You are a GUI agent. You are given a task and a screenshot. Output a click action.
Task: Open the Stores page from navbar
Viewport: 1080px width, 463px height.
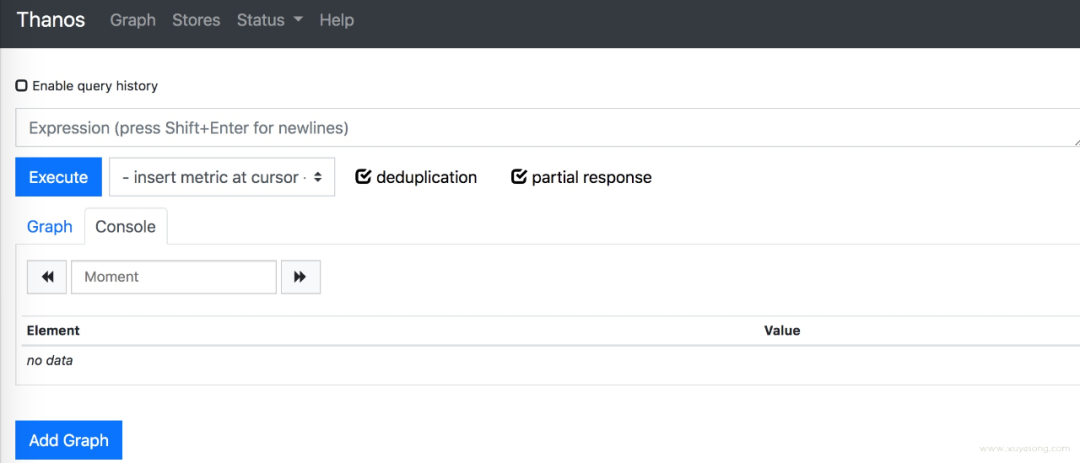[196, 20]
